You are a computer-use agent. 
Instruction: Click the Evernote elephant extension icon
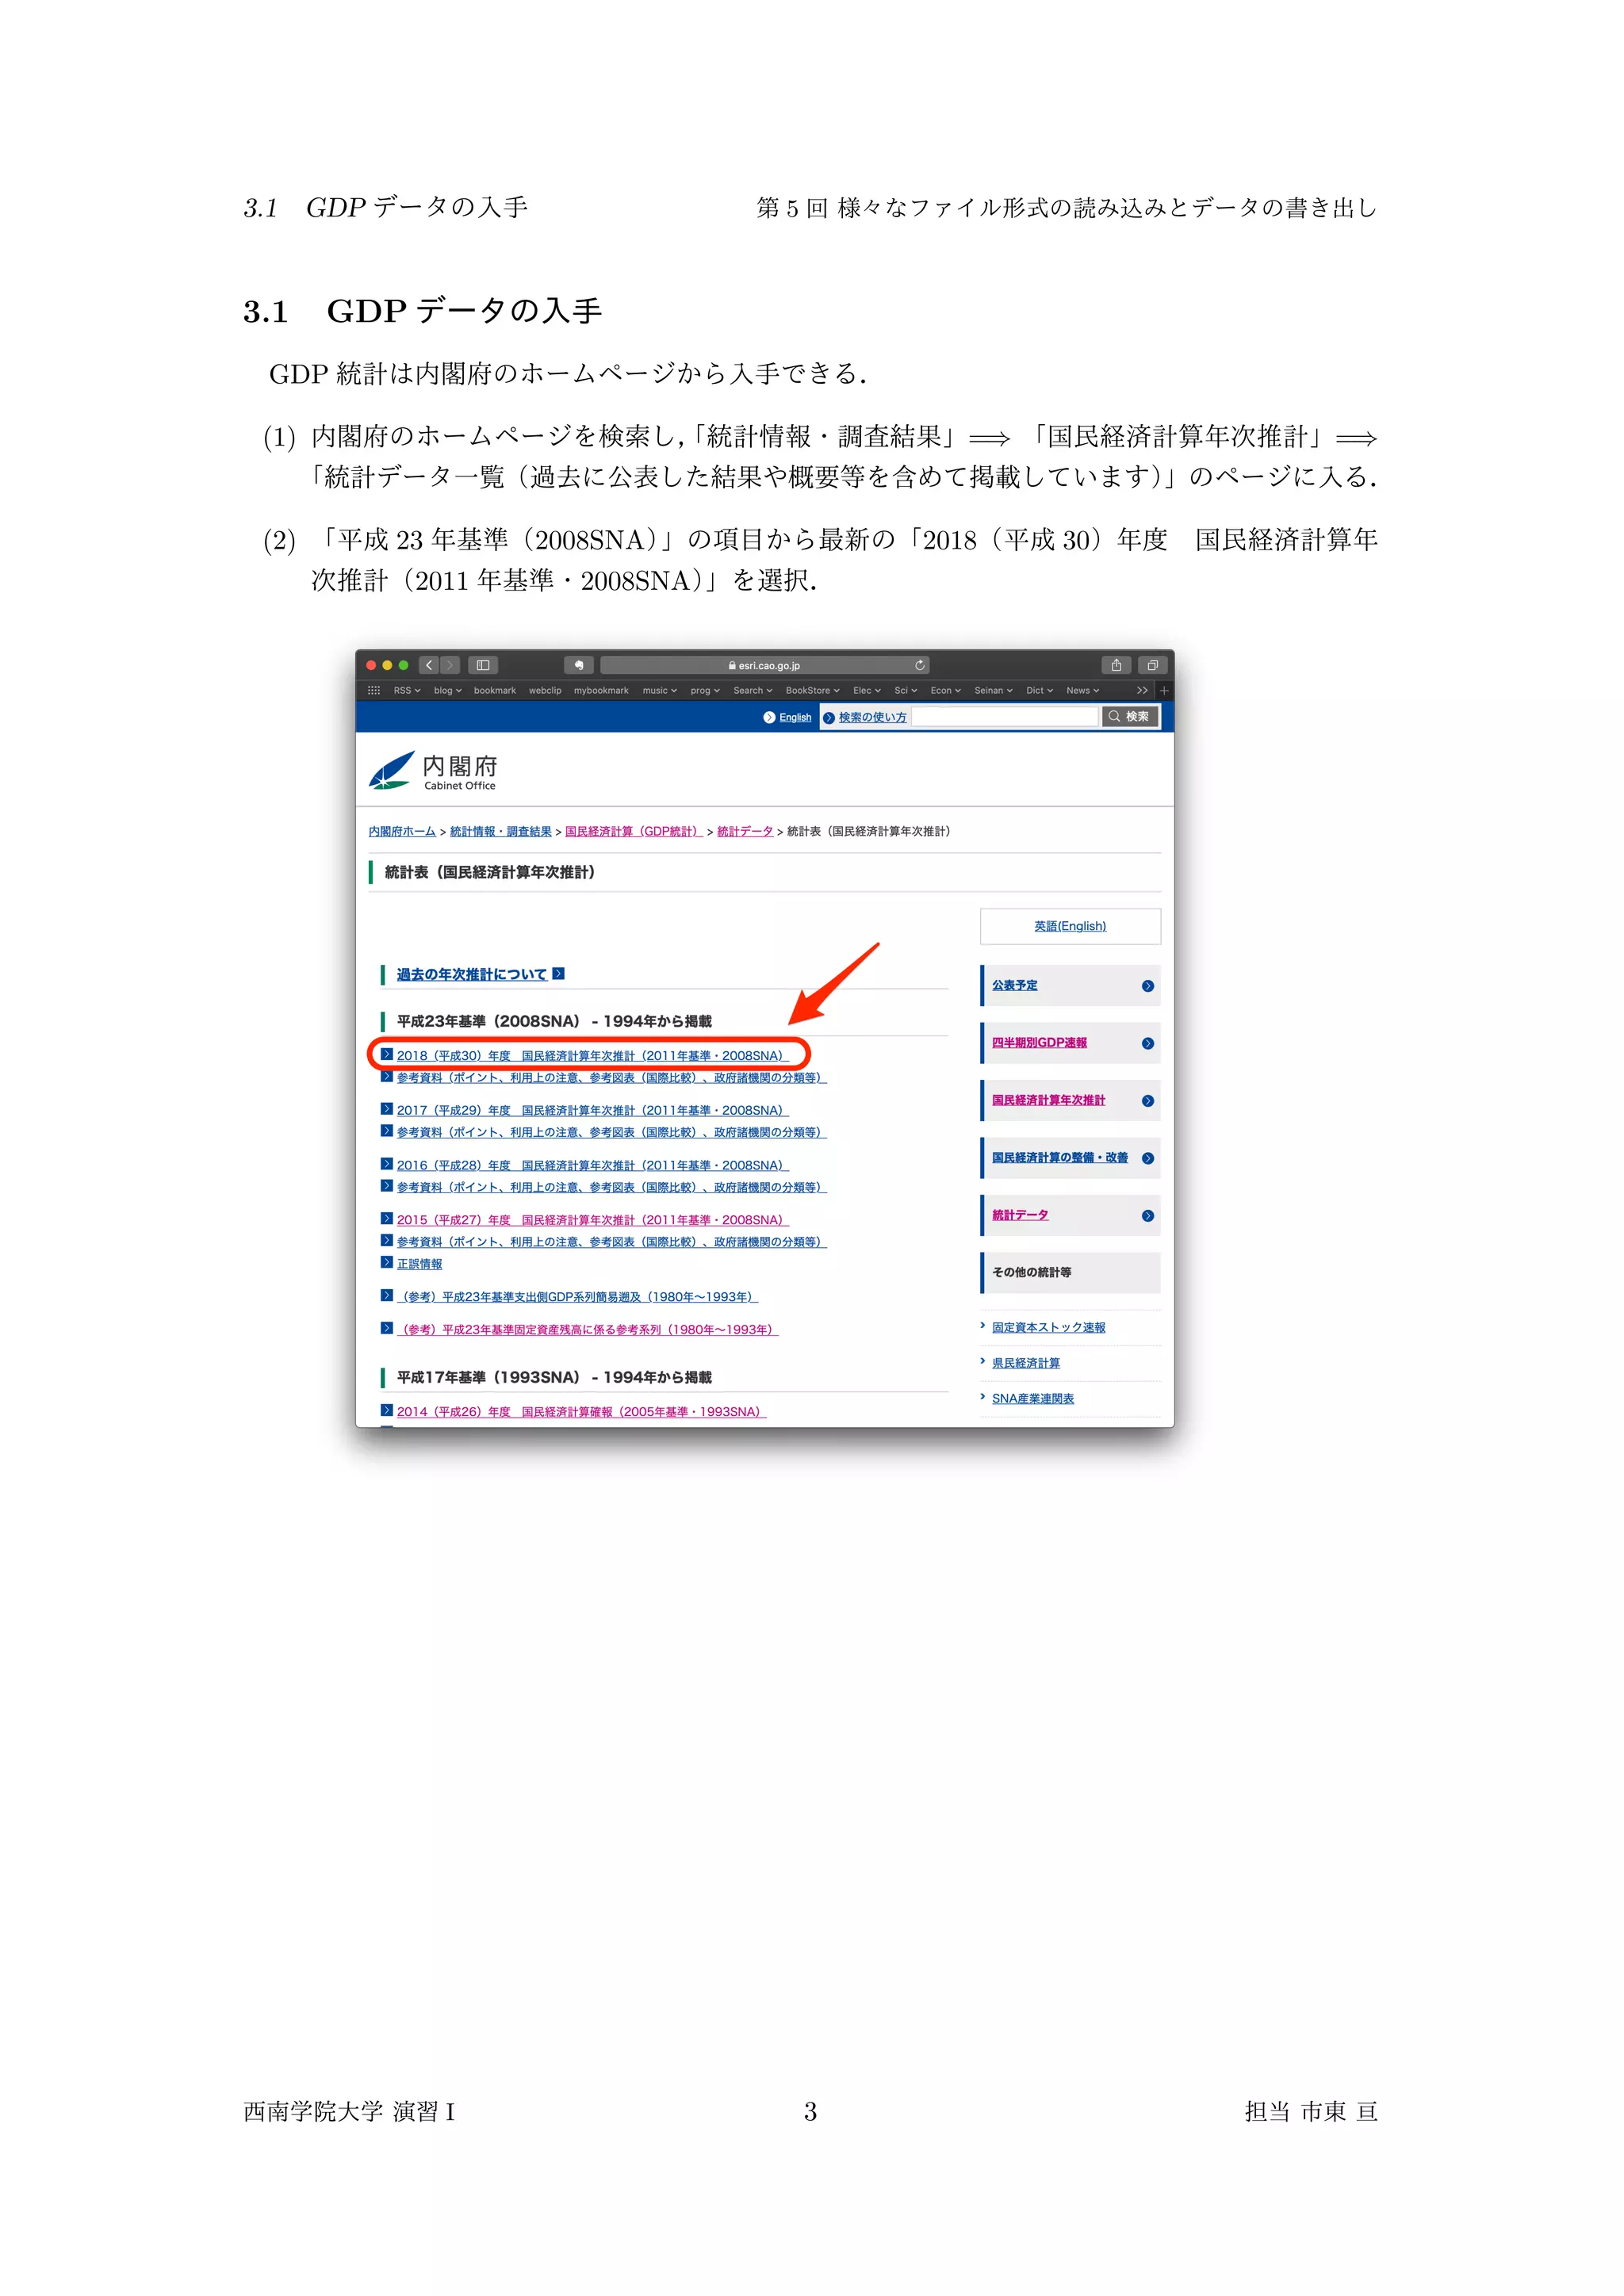pyautogui.click(x=579, y=665)
